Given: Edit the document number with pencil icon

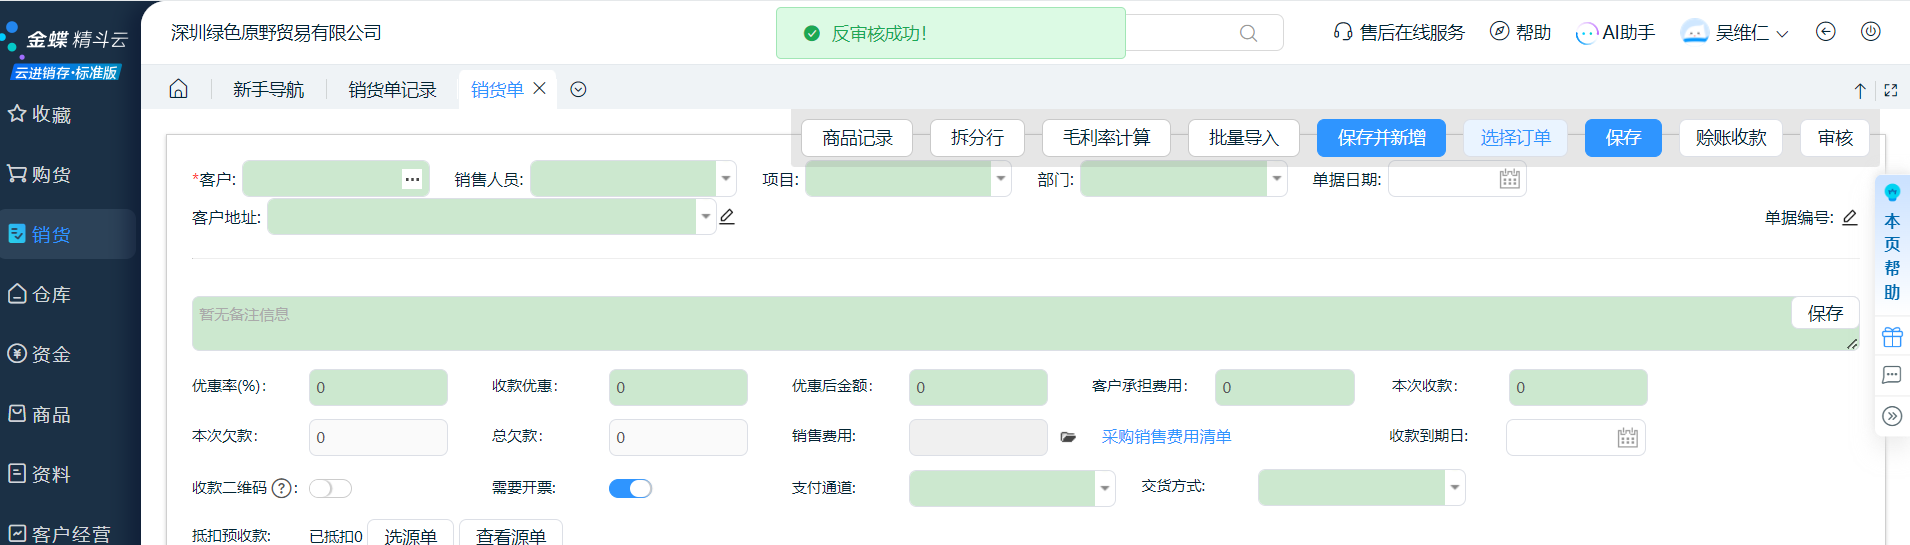Looking at the screenshot, I should (x=1849, y=217).
